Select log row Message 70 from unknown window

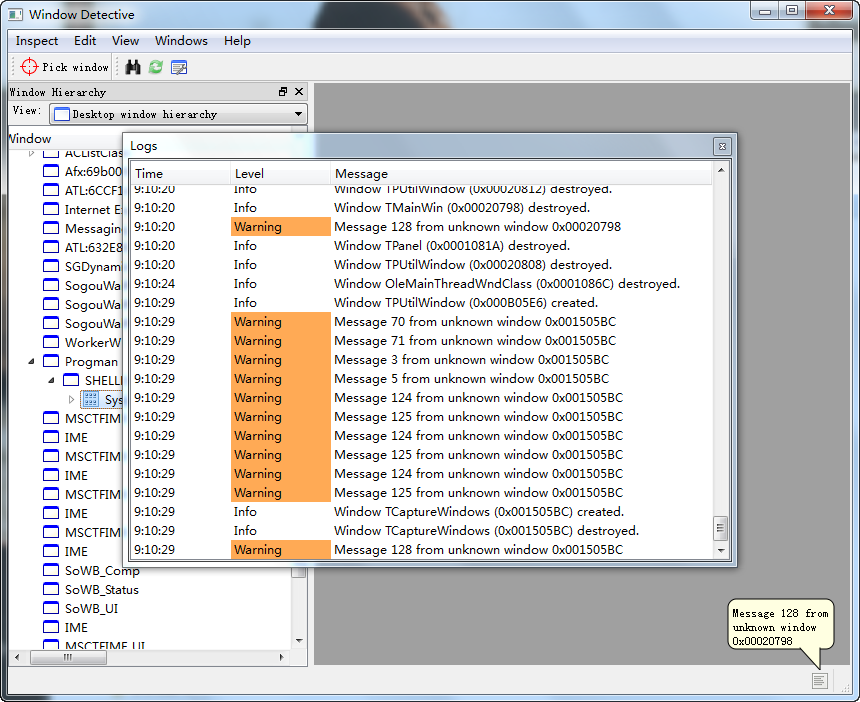422,321
